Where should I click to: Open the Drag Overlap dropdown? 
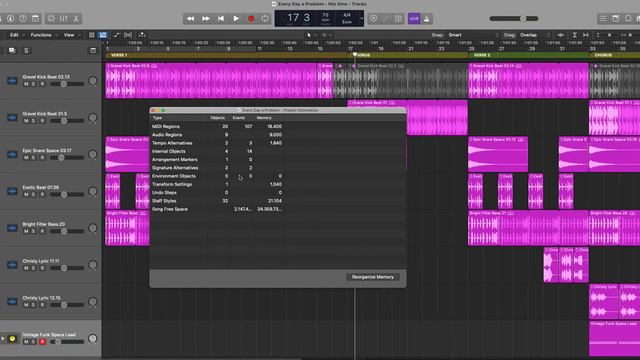pyautogui.click(x=535, y=35)
